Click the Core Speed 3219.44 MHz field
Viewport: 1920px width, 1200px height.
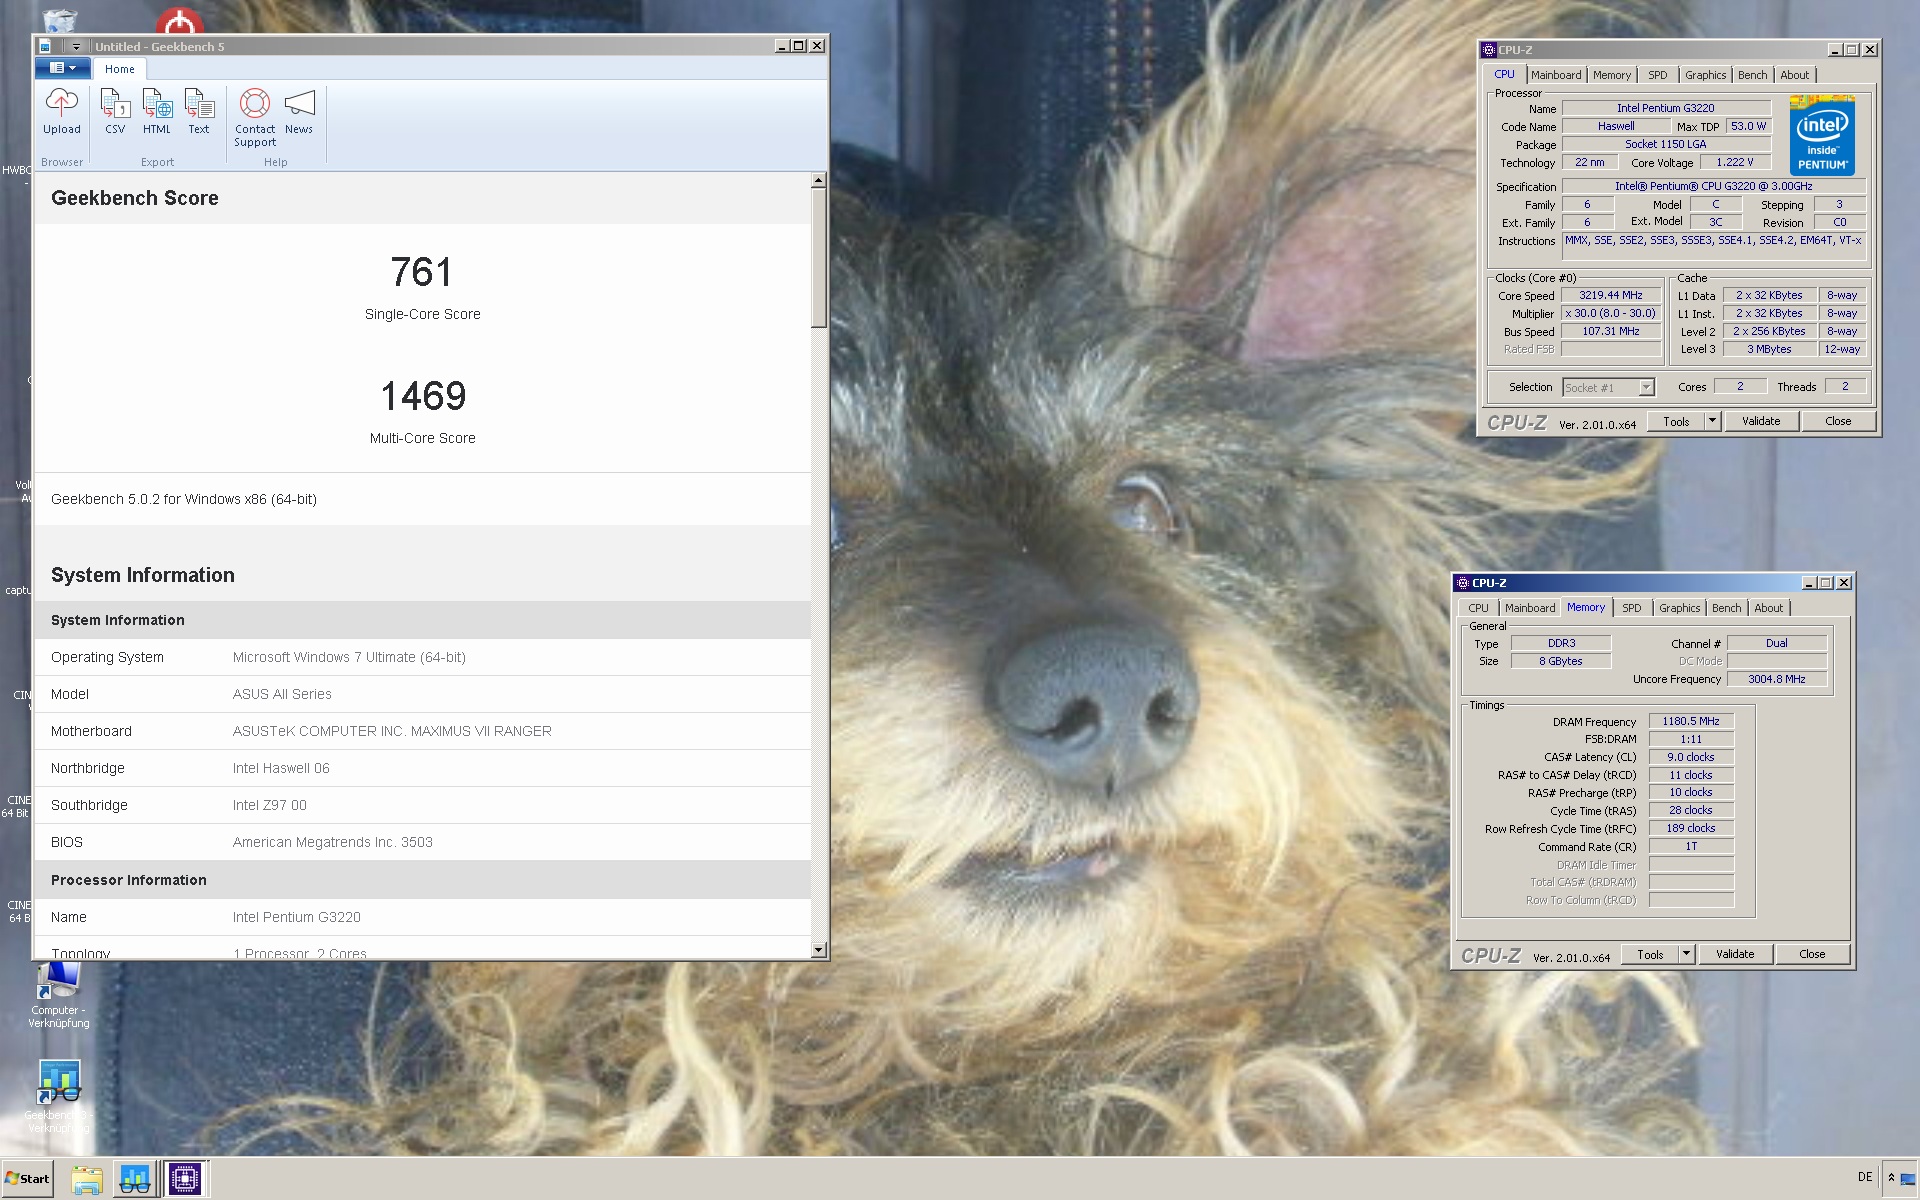[1611, 295]
